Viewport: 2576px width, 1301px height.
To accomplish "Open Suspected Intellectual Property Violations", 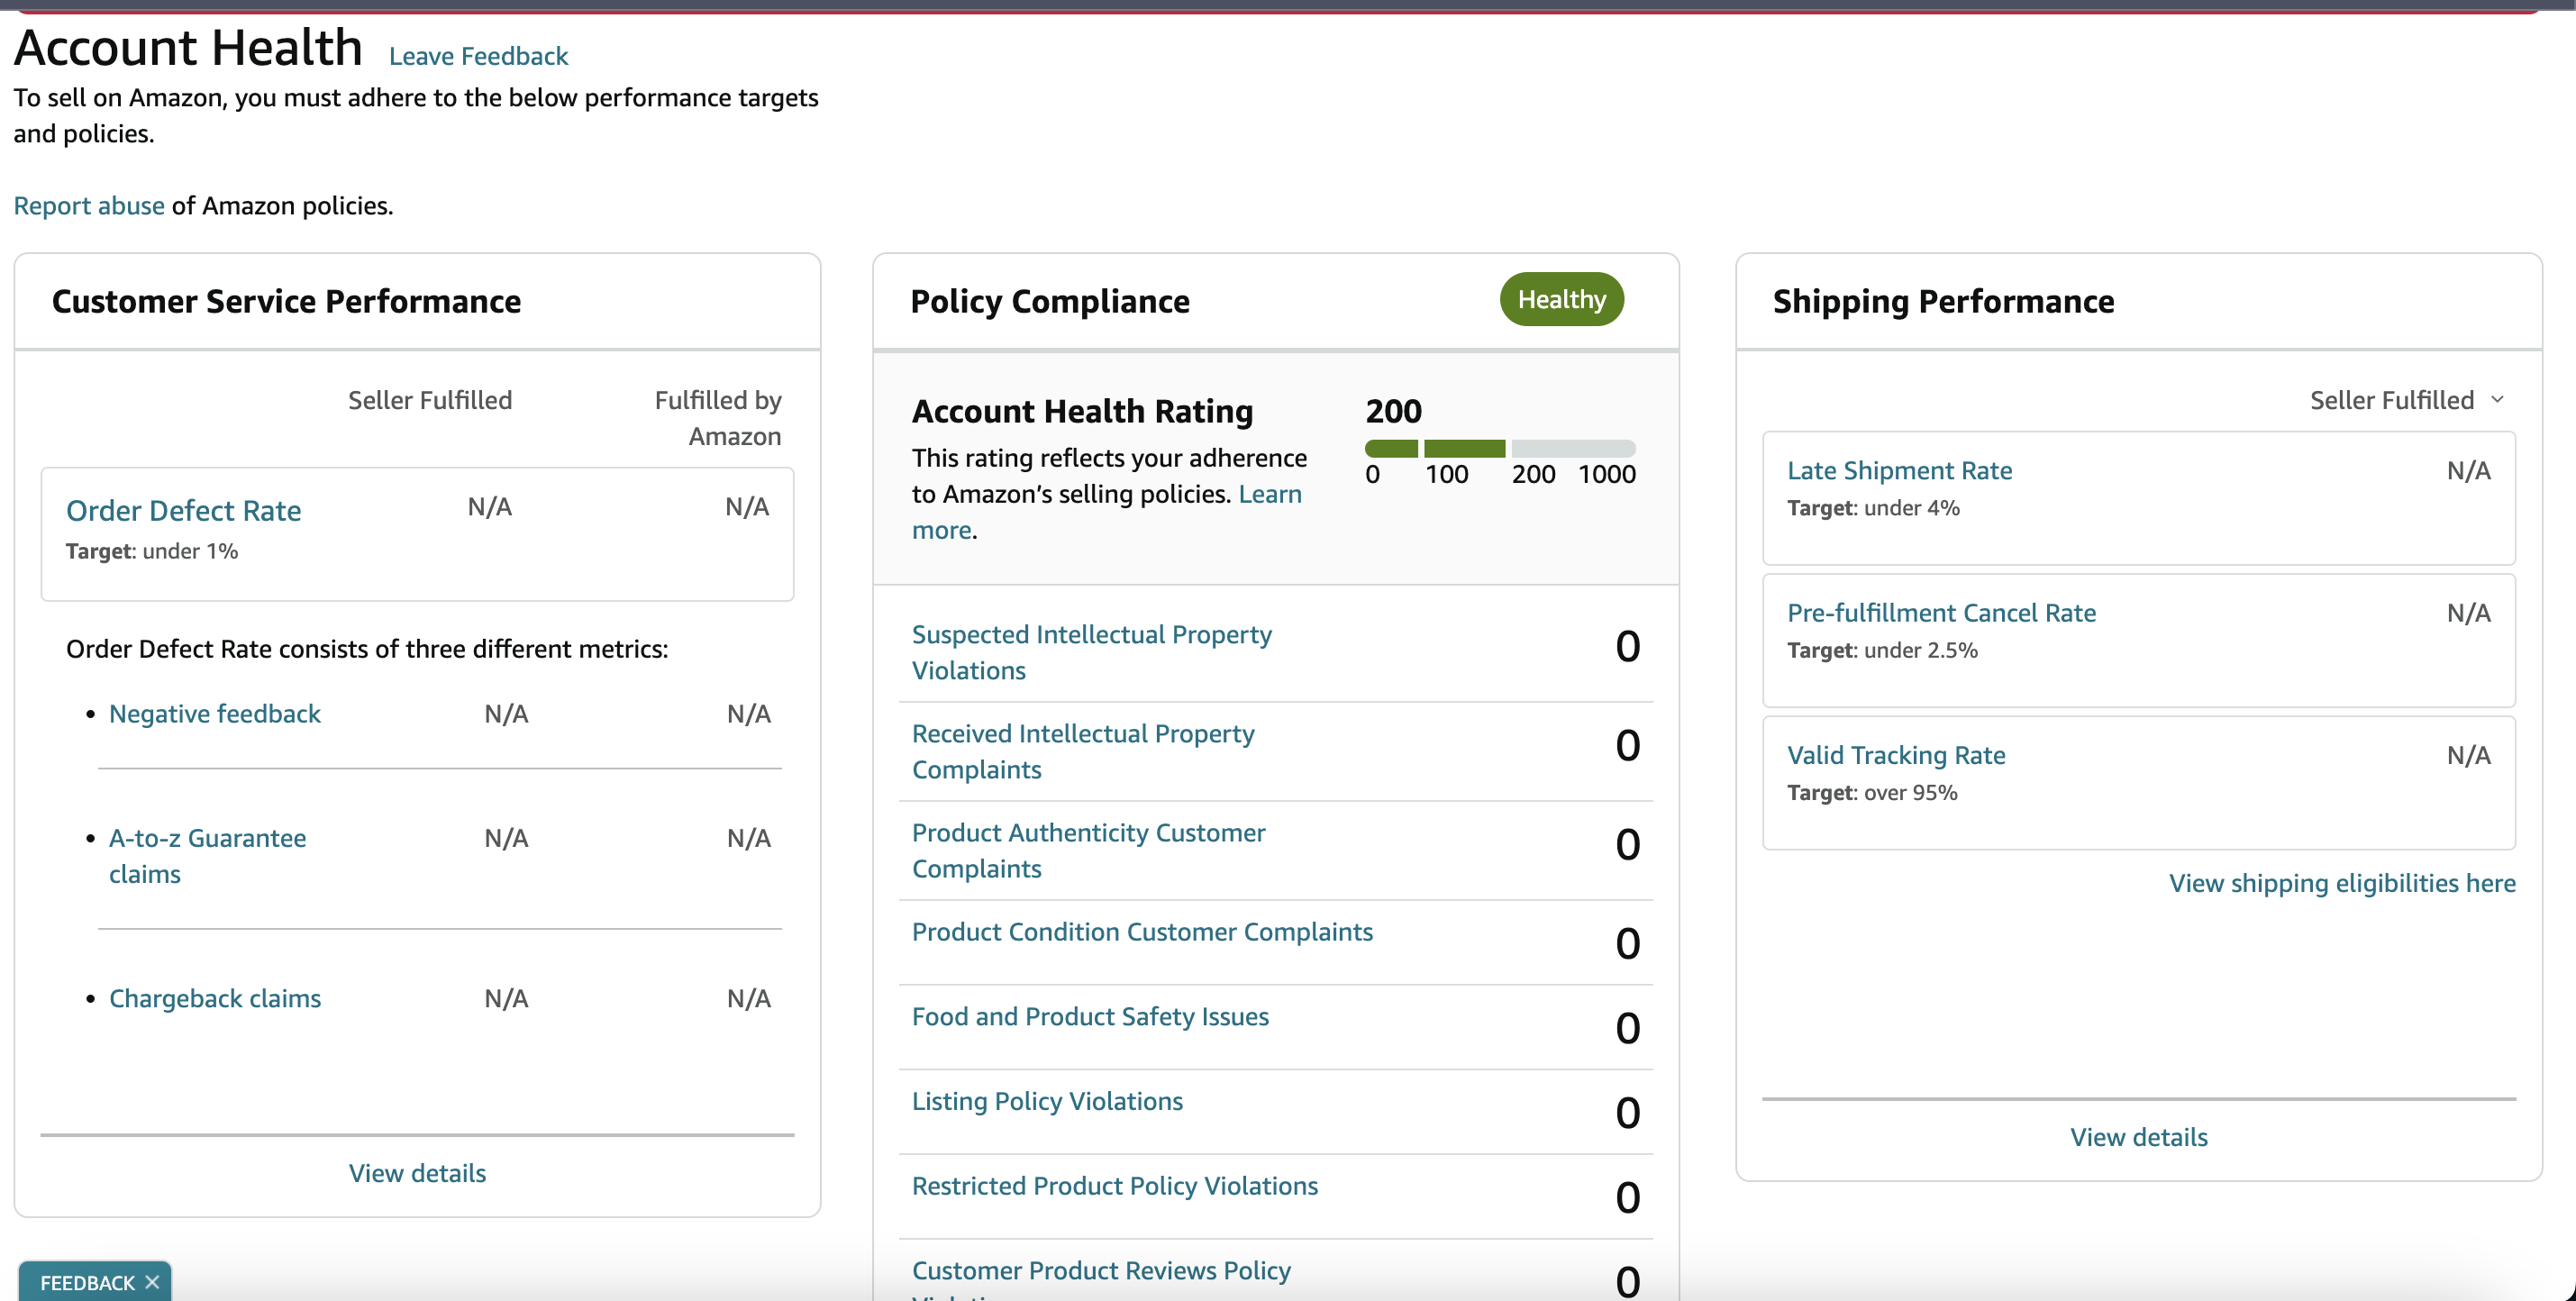I will pyautogui.click(x=1091, y=652).
